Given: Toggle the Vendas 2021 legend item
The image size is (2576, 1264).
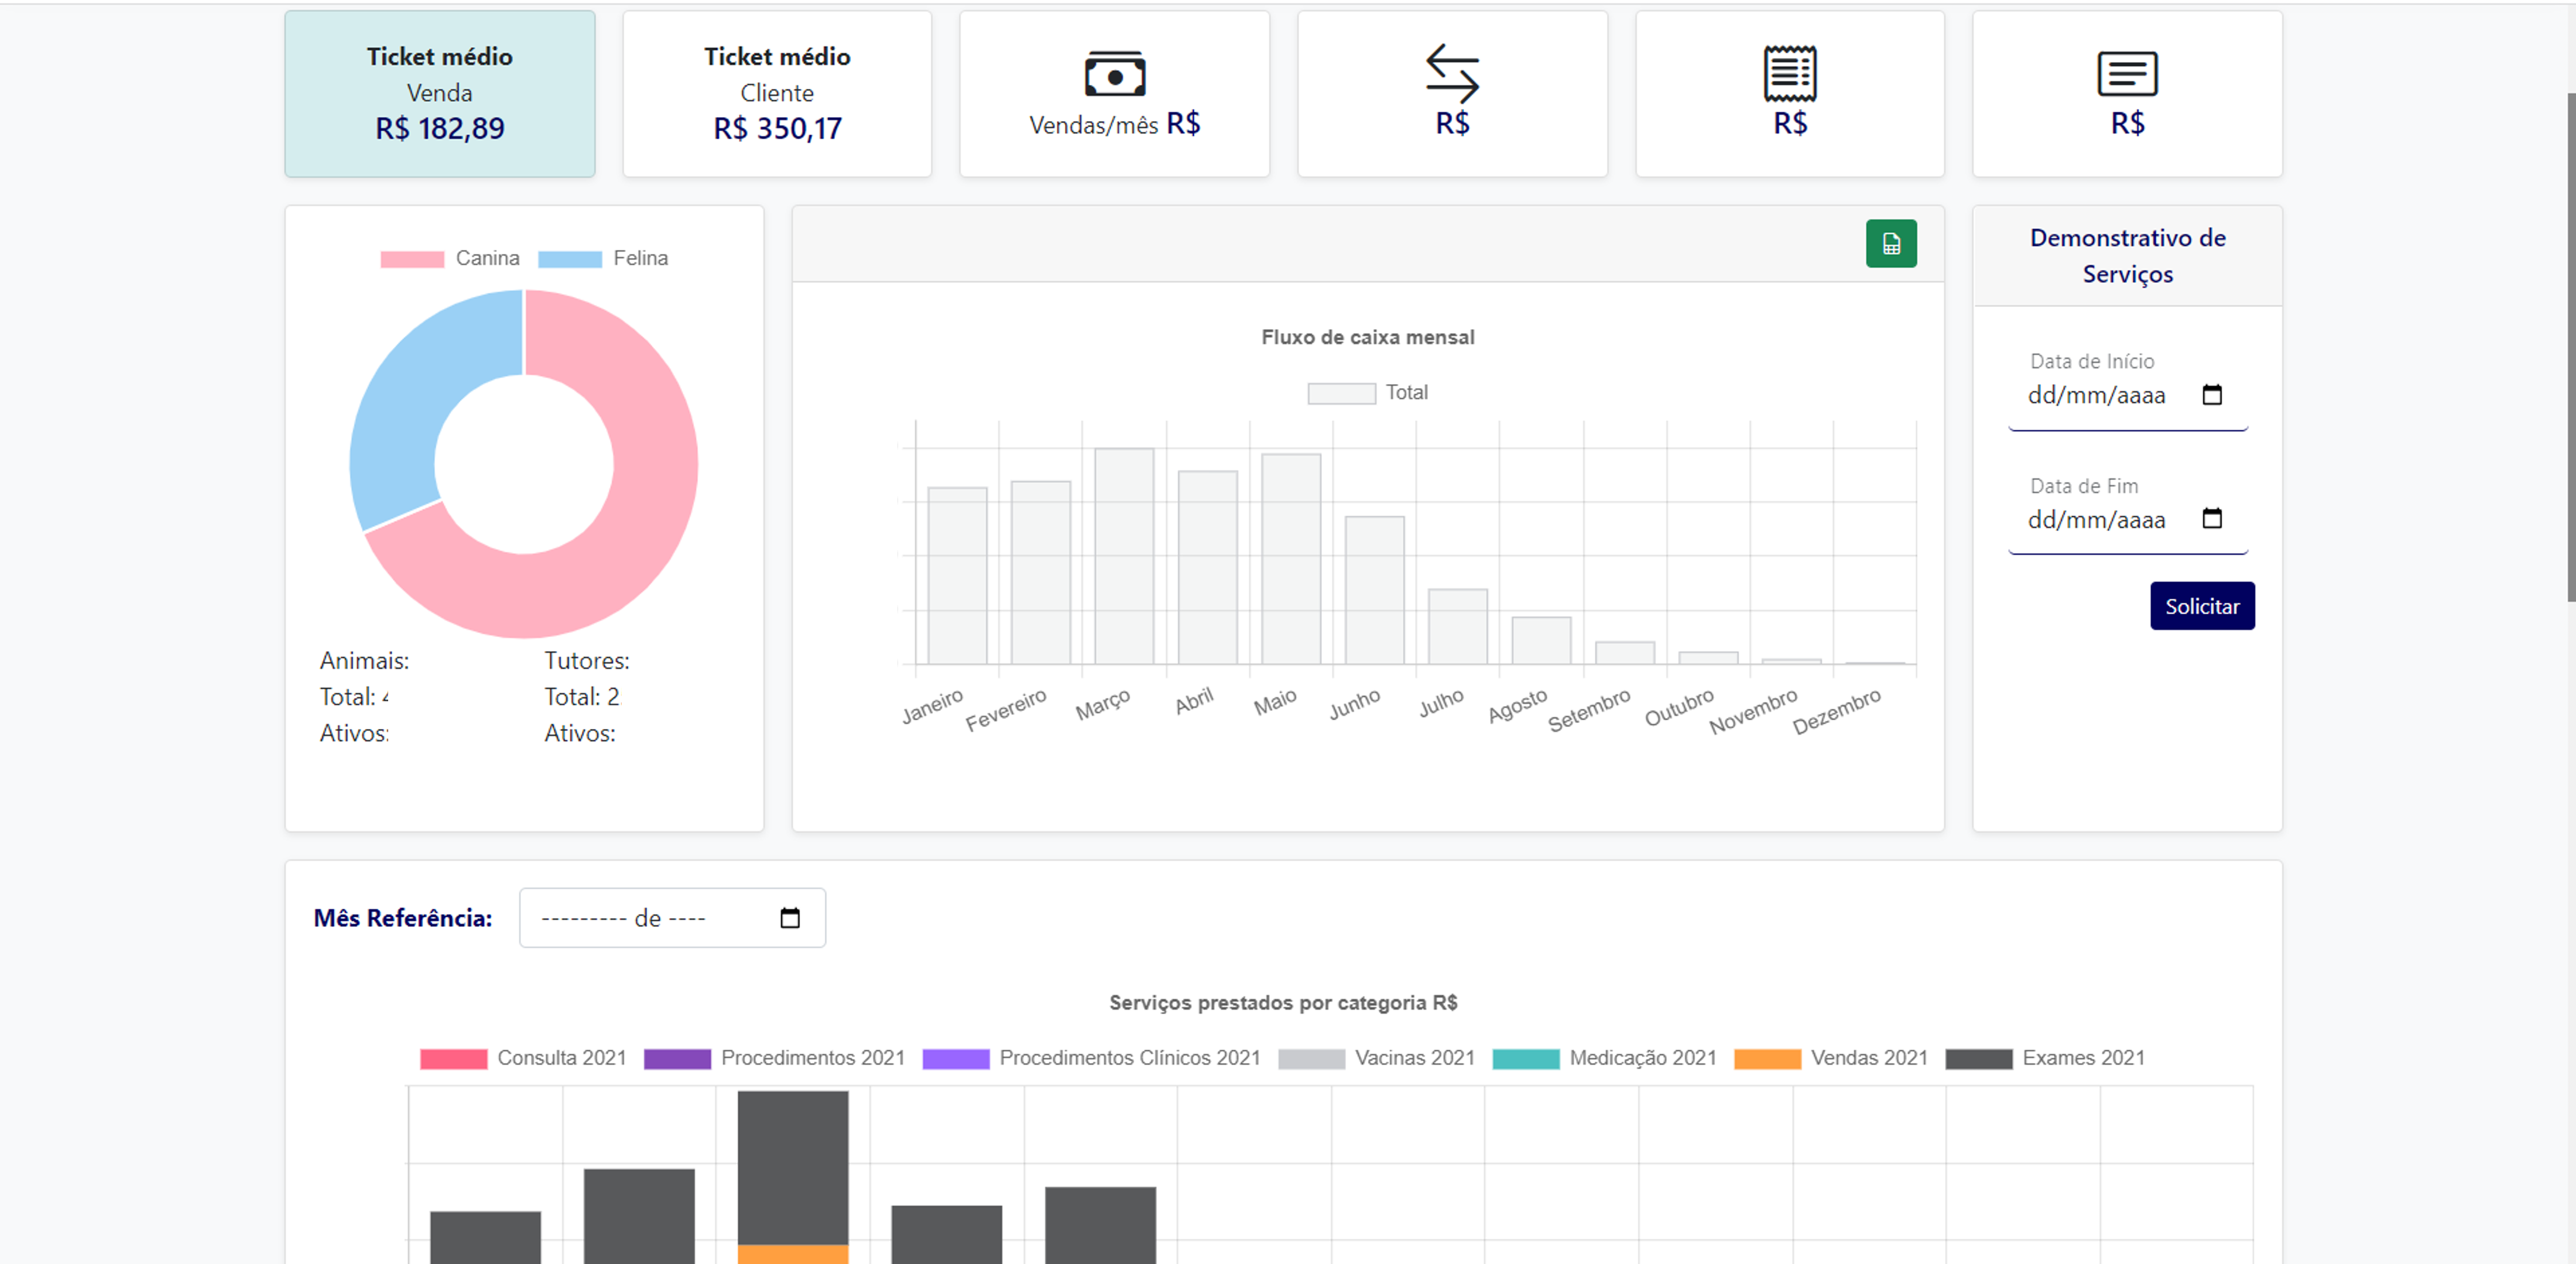Looking at the screenshot, I should point(1831,1058).
